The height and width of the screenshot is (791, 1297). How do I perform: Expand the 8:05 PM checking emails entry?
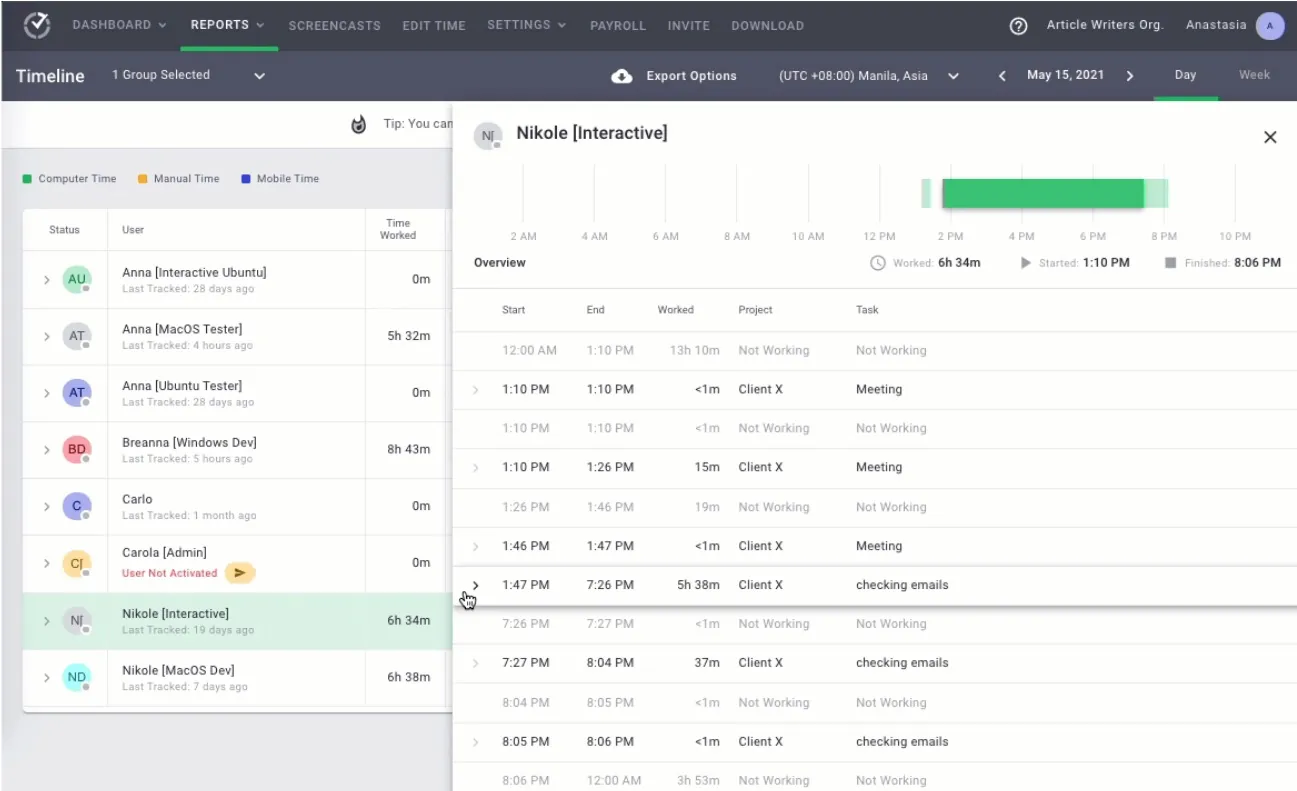coord(475,742)
